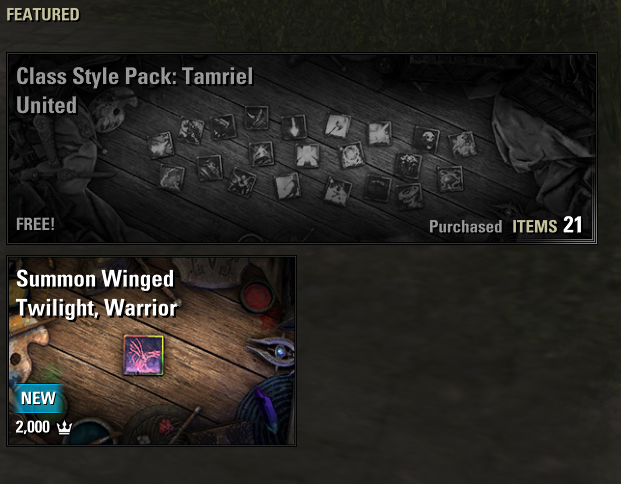621x484 pixels.
Task: Select the swirling orb skill icon
Action: 351,155
